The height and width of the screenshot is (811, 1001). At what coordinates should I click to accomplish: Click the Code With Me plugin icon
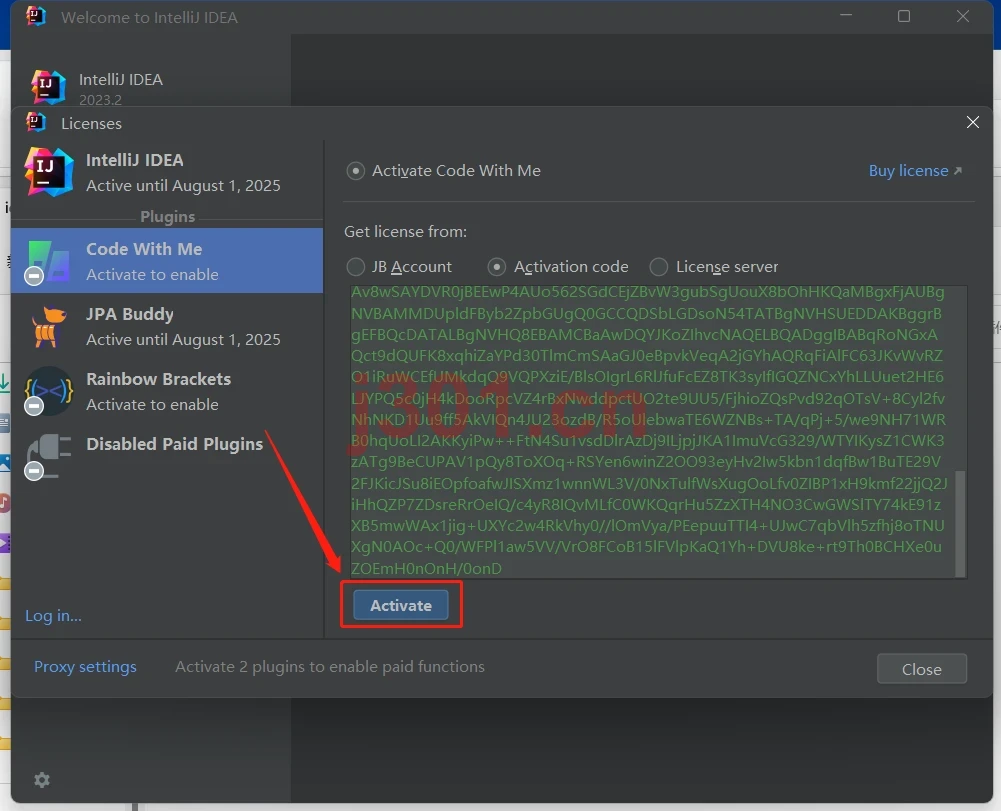(49, 261)
